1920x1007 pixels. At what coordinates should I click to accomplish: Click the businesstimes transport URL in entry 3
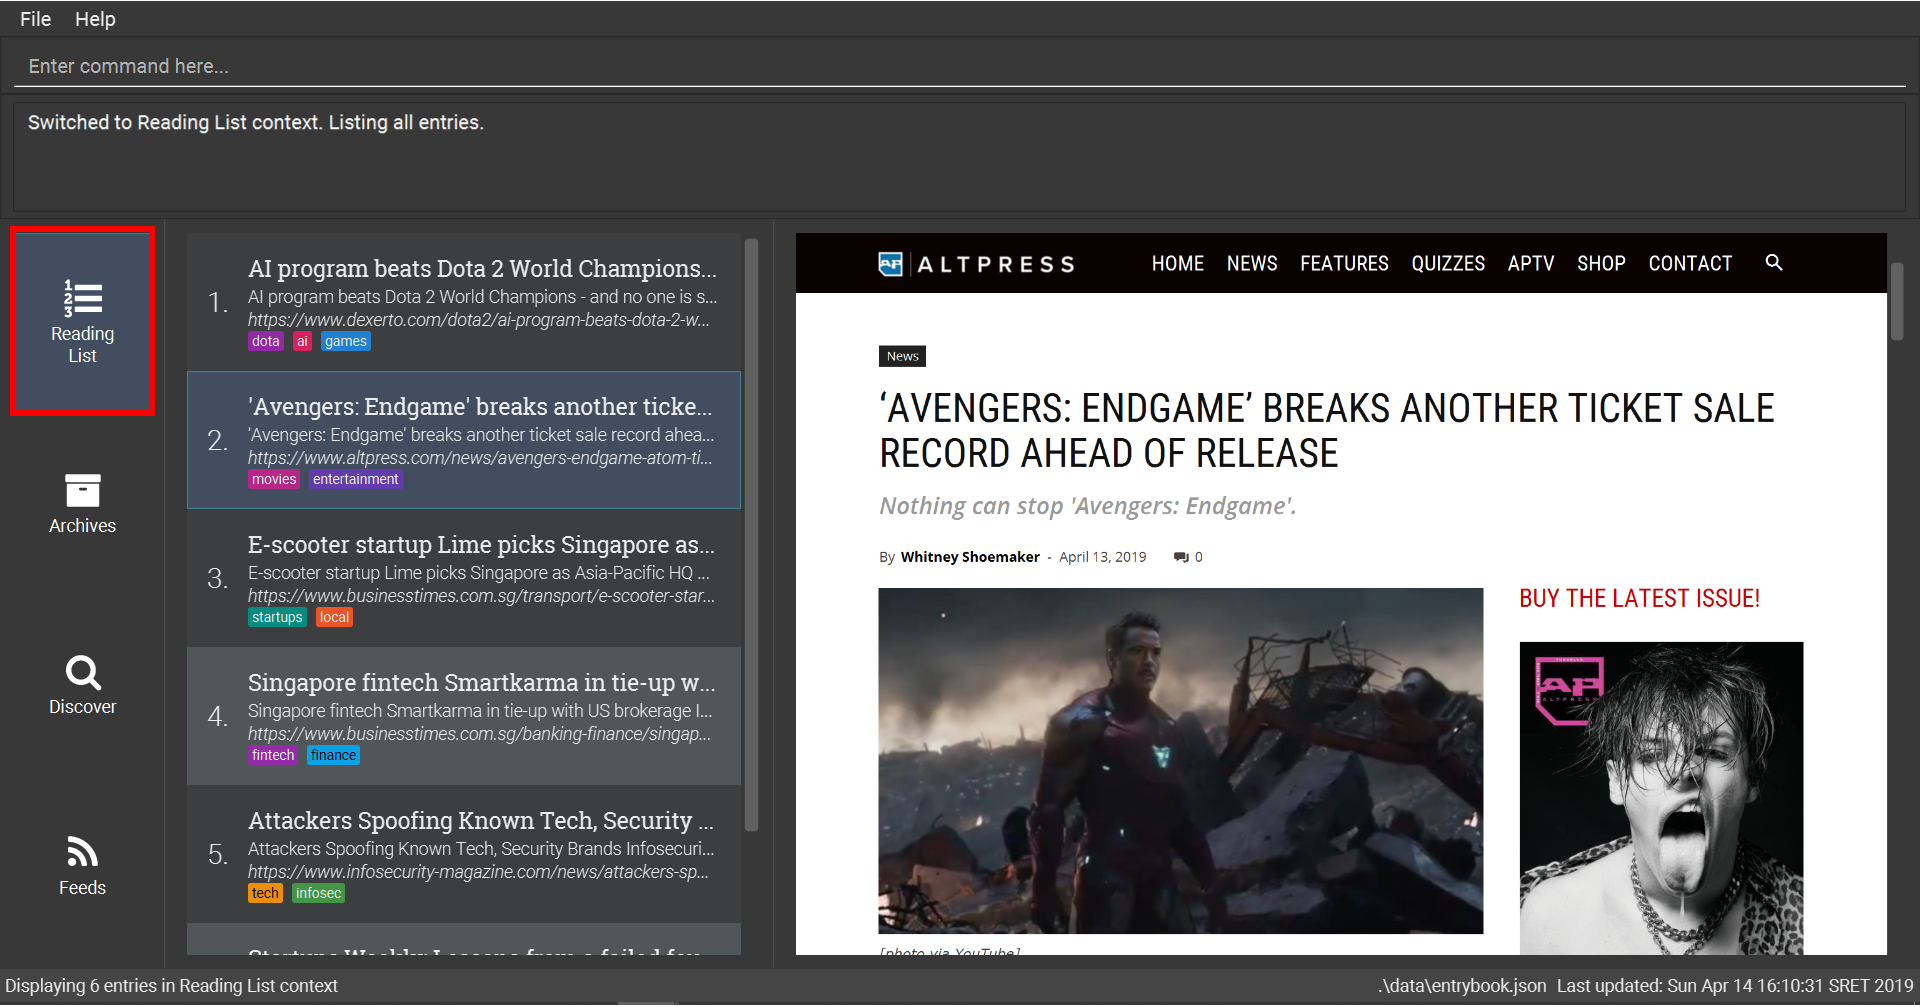[481, 596]
